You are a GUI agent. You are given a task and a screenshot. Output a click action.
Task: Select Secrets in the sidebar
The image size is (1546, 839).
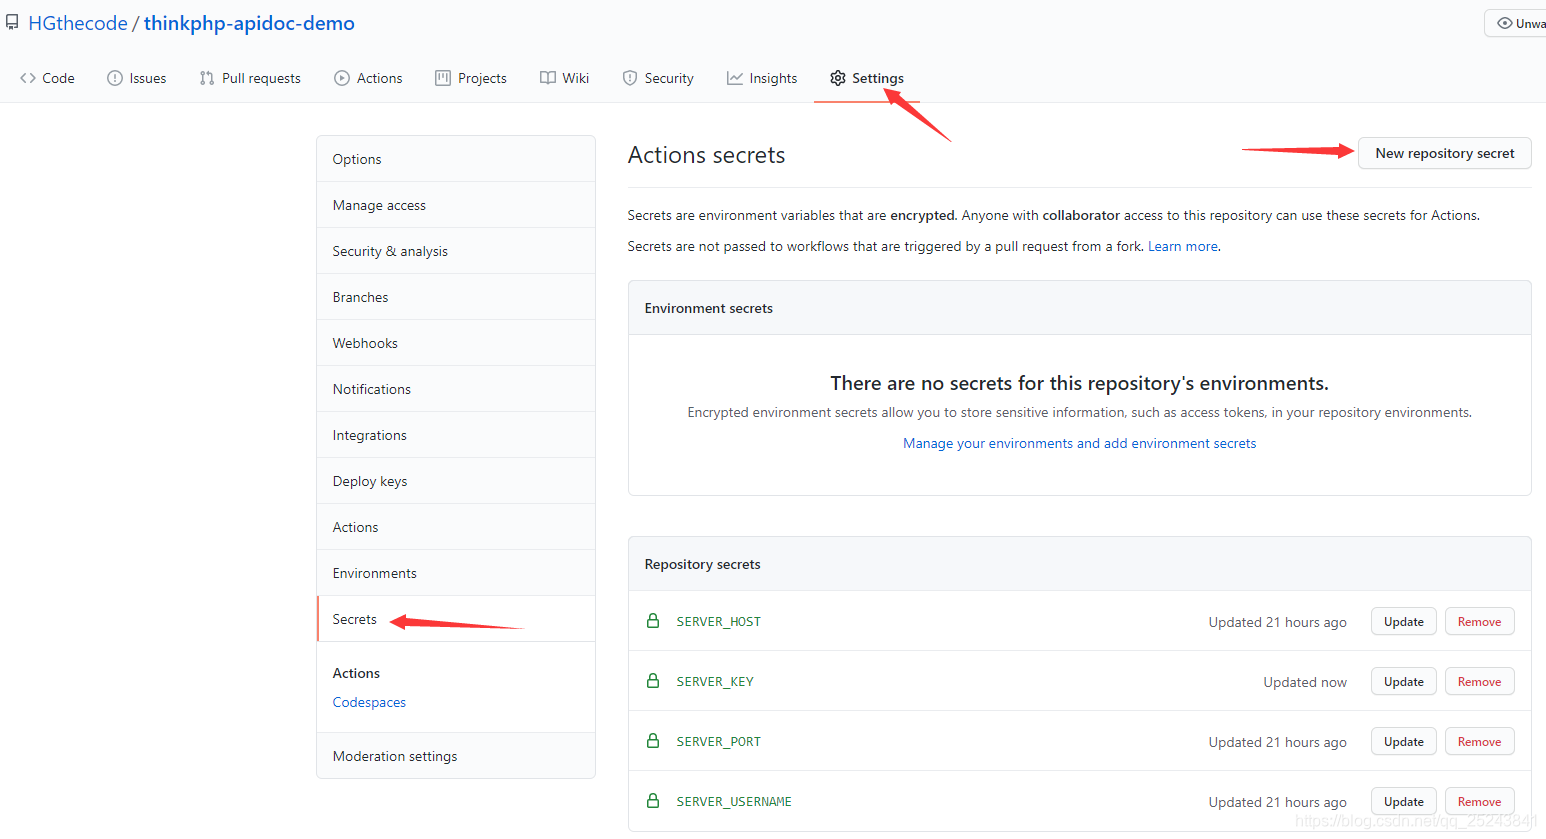coord(456,619)
